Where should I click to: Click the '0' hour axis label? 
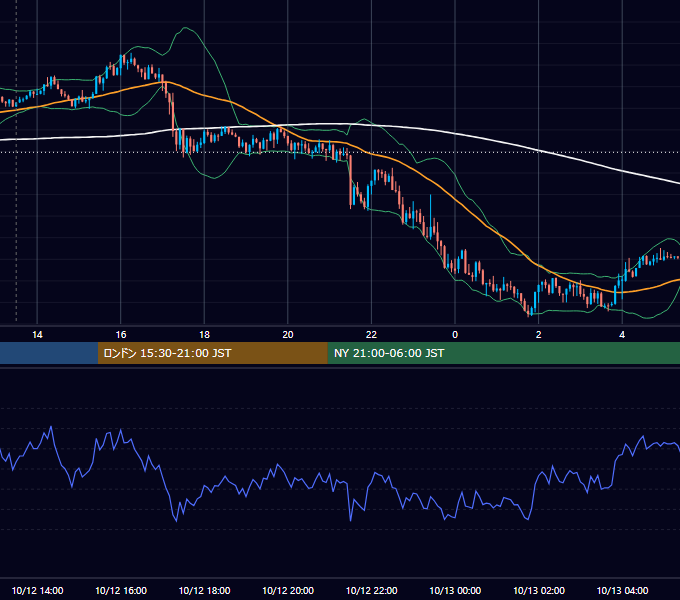455,335
